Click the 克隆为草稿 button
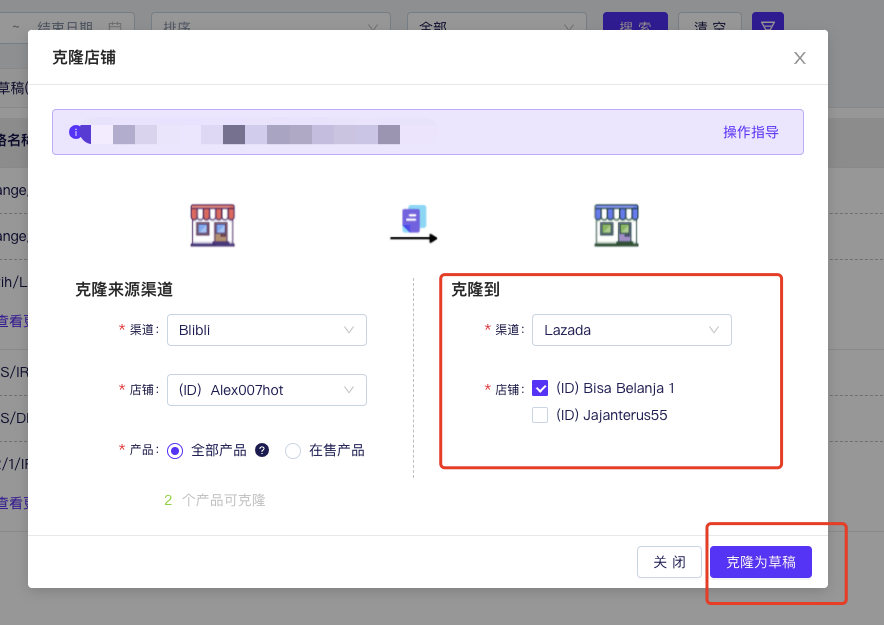This screenshot has height=625, width=884. (760, 562)
